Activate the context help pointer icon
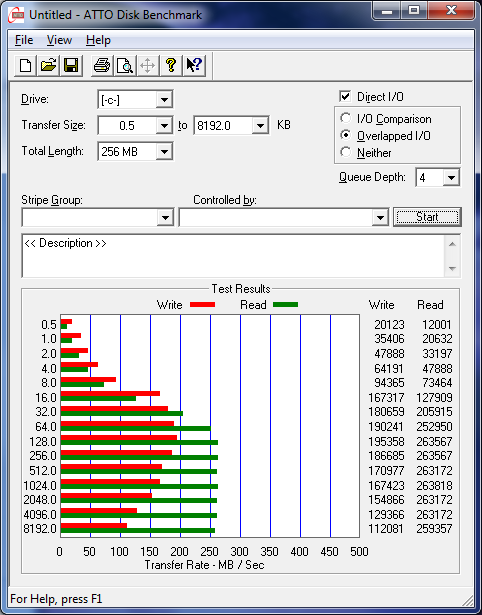The image size is (482, 615). pos(194,66)
